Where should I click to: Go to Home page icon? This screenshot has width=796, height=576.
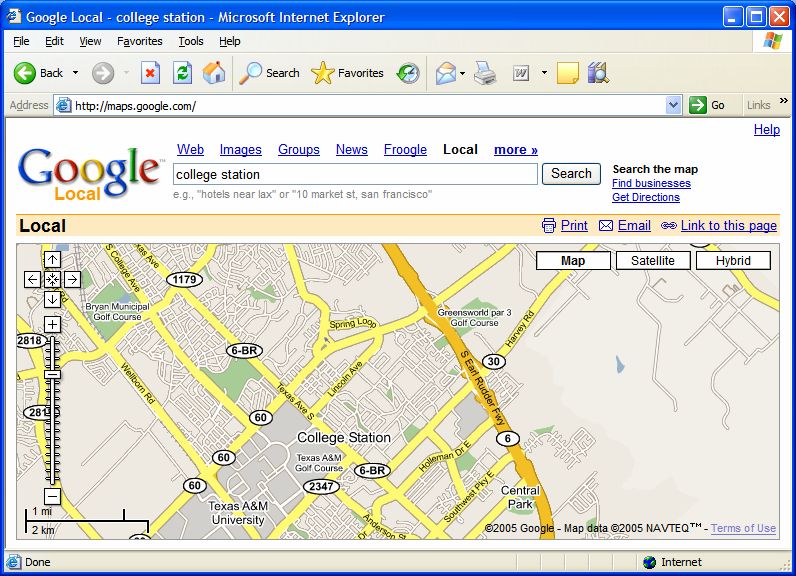(214, 73)
